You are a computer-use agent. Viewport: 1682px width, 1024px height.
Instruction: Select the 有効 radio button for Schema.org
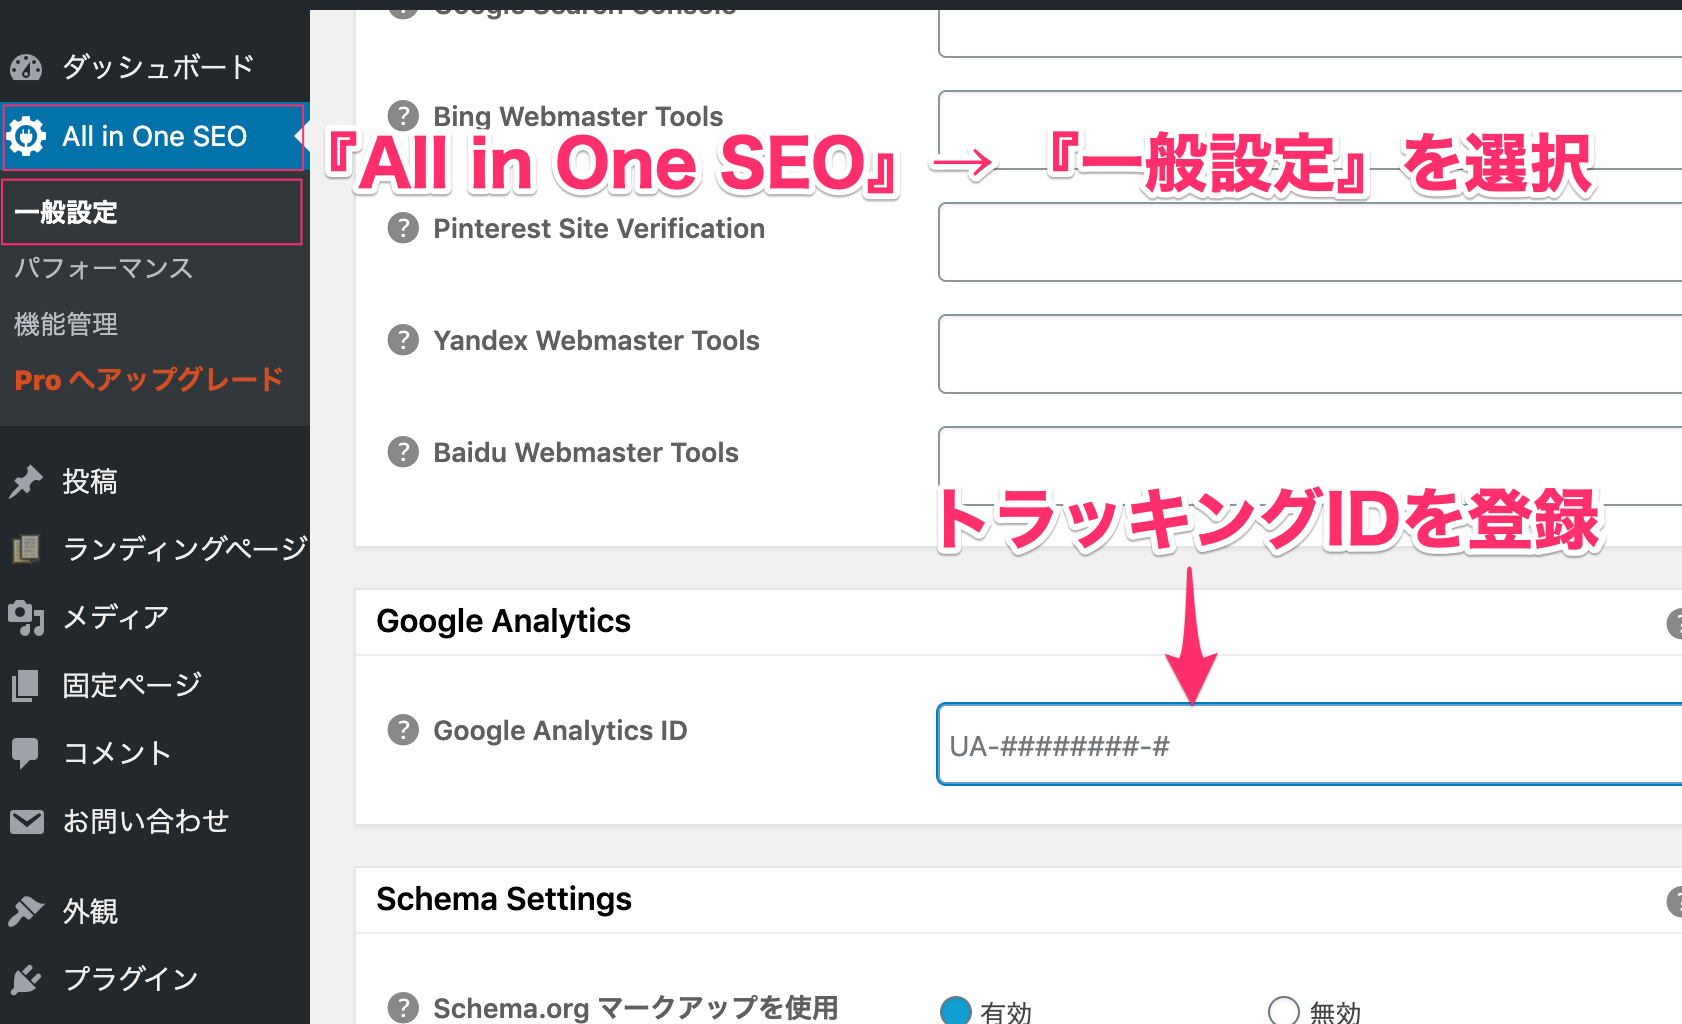pyautogui.click(x=956, y=1011)
